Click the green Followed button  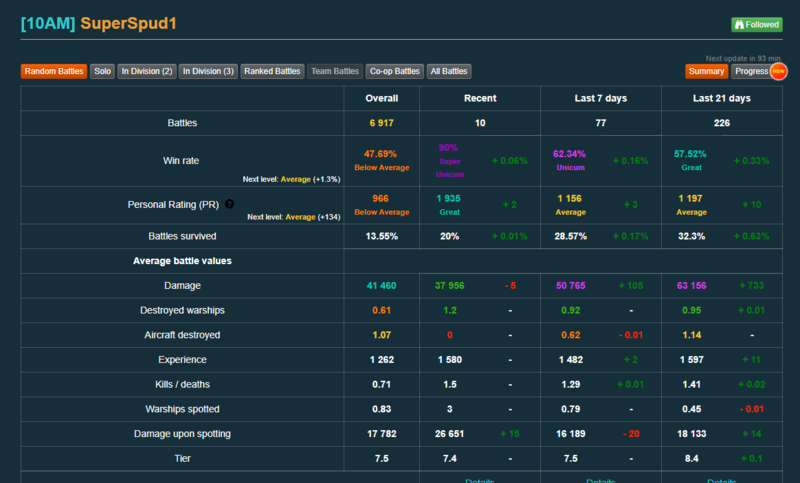pyautogui.click(x=757, y=24)
